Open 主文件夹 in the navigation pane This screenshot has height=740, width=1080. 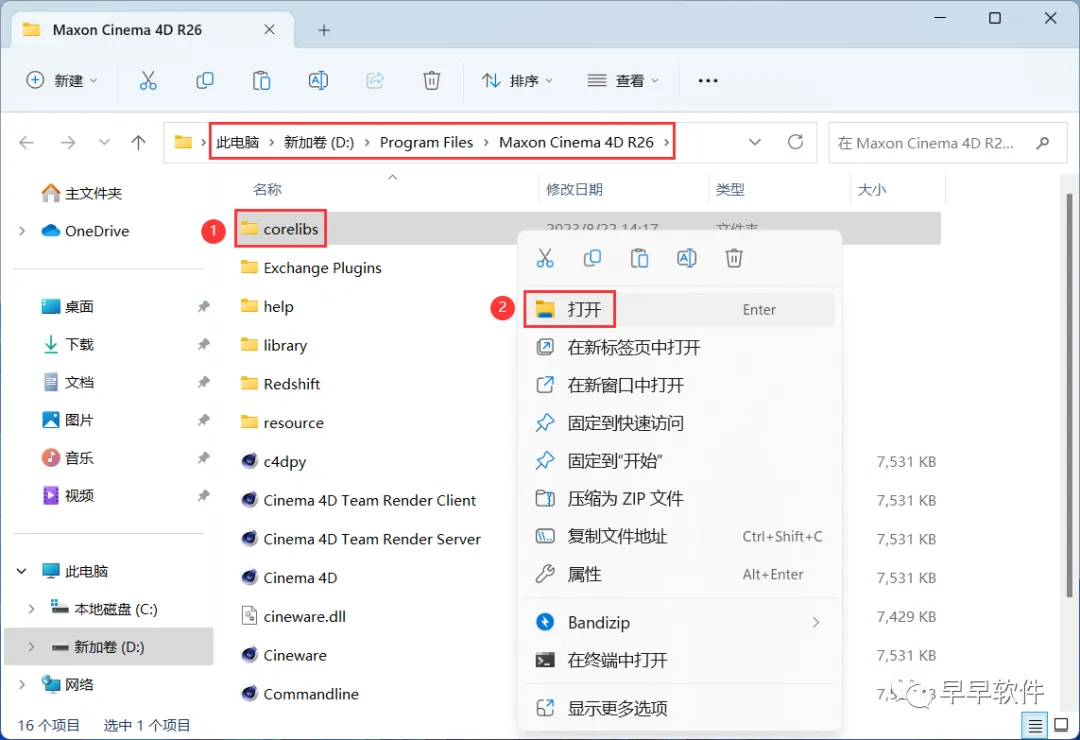81,194
